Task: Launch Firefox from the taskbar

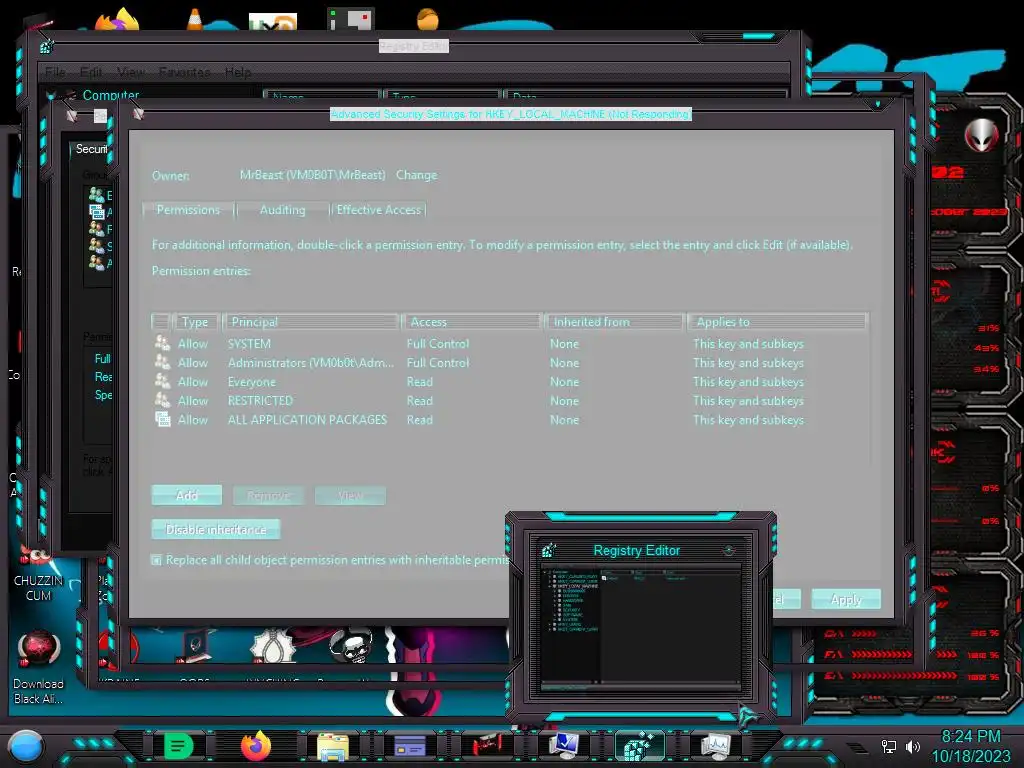Action: 255,746
